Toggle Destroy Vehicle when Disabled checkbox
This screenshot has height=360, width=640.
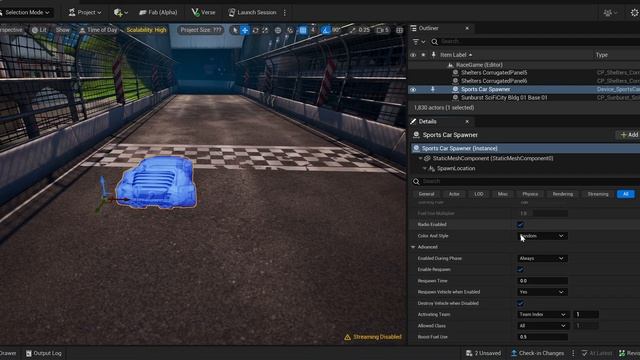520,304
